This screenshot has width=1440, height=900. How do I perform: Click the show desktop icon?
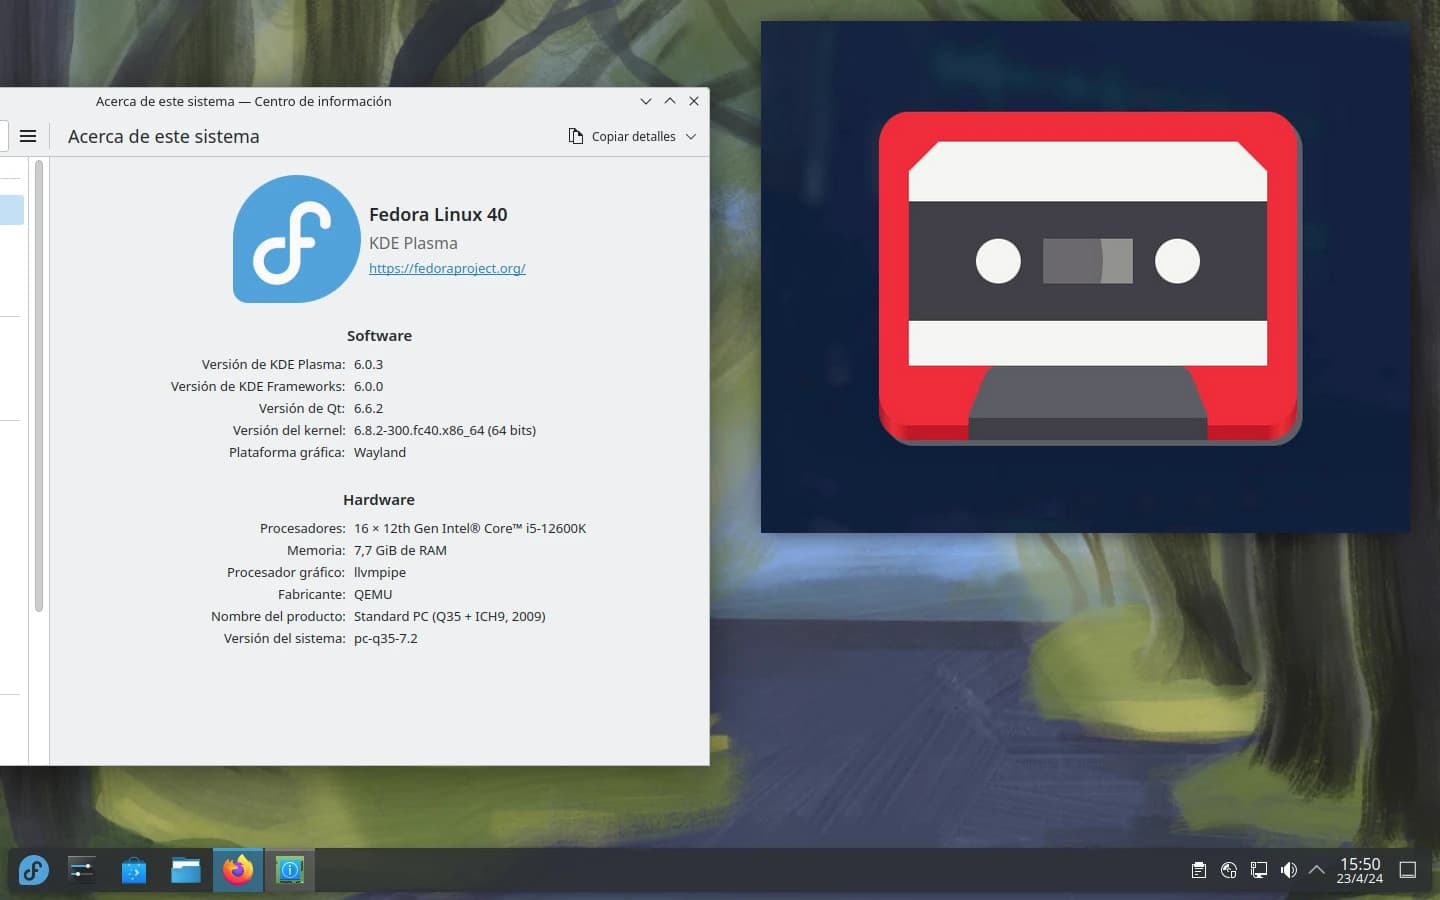pyautogui.click(x=1408, y=870)
